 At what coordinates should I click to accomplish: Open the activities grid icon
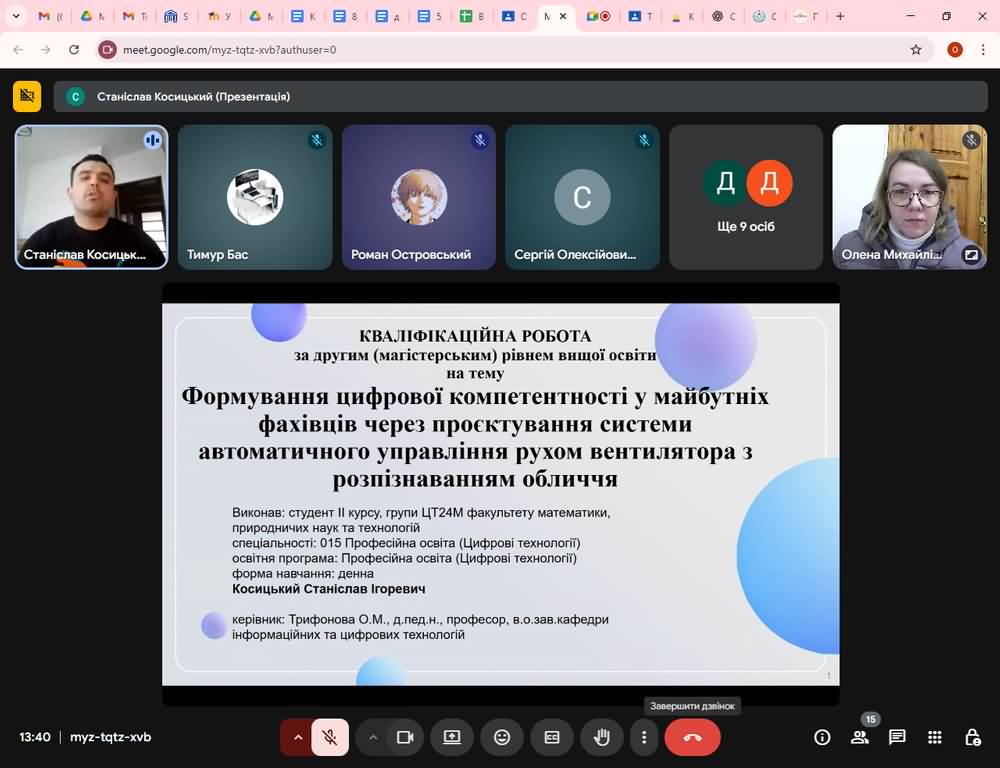pos(935,737)
